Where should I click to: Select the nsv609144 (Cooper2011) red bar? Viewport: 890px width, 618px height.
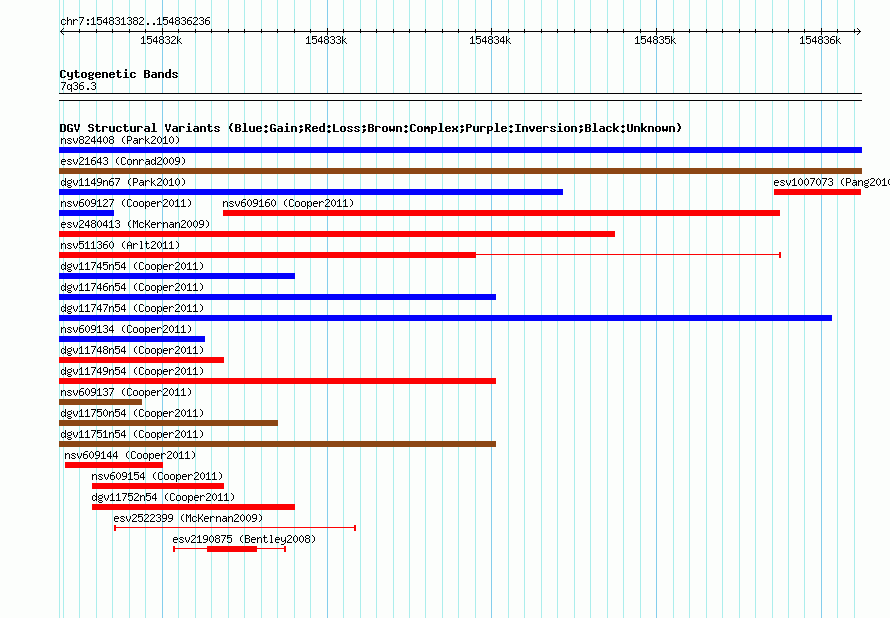click(x=114, y=465)
